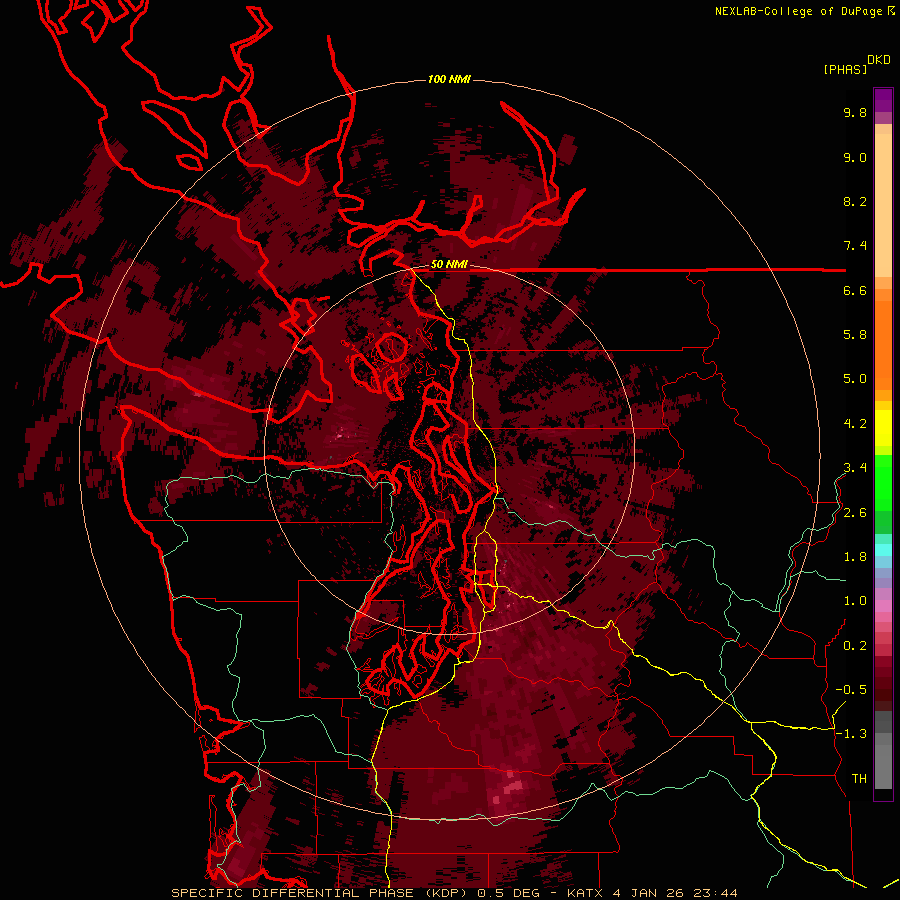Click the -0.5 value on the color scale
Image resolution: width=900 pixels, height=900 pixels.
pyautogui.click(x=851, y=690)
